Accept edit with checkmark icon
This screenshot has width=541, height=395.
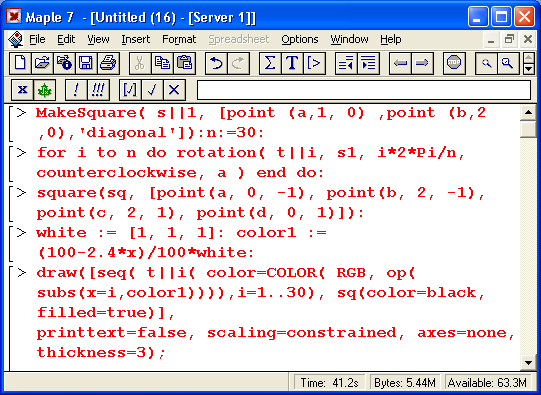tap(152, 90)
